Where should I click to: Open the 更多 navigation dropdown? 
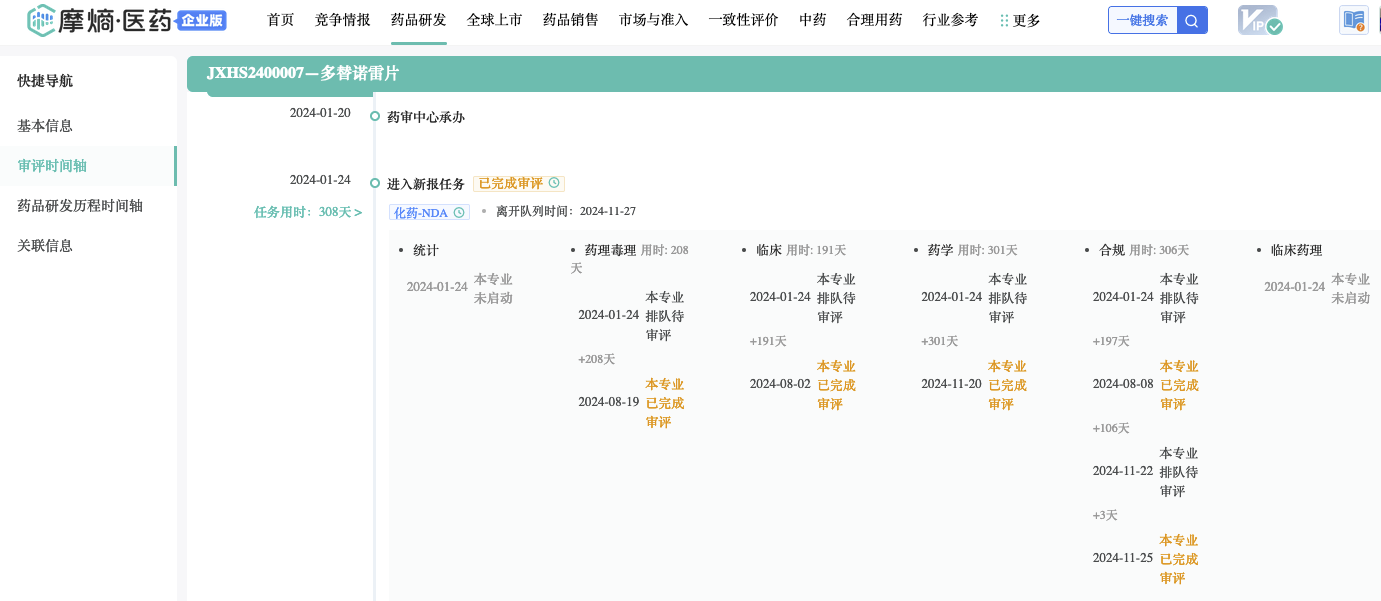point(1026,20)
